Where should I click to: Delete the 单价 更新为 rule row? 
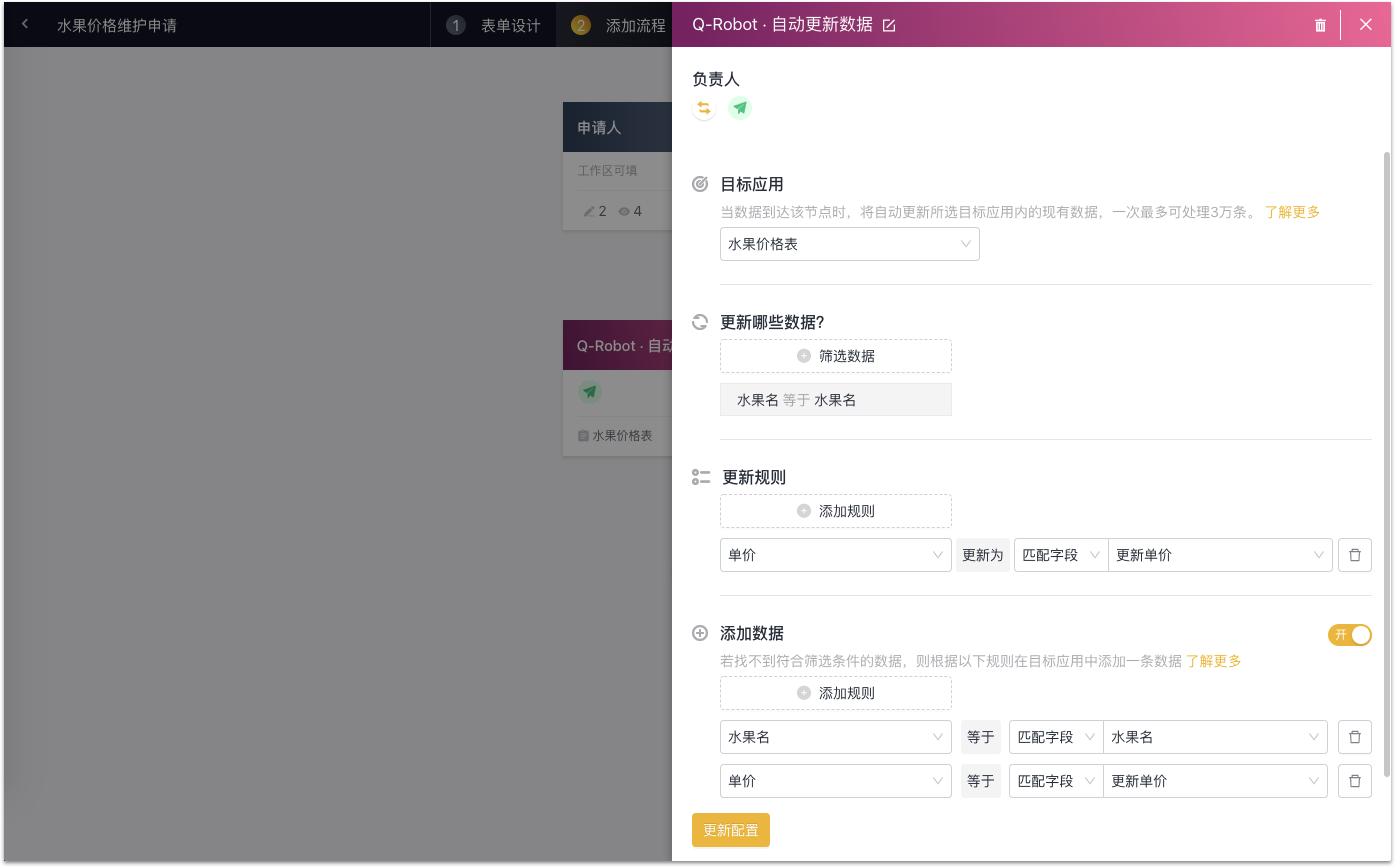pos(1355,555)
